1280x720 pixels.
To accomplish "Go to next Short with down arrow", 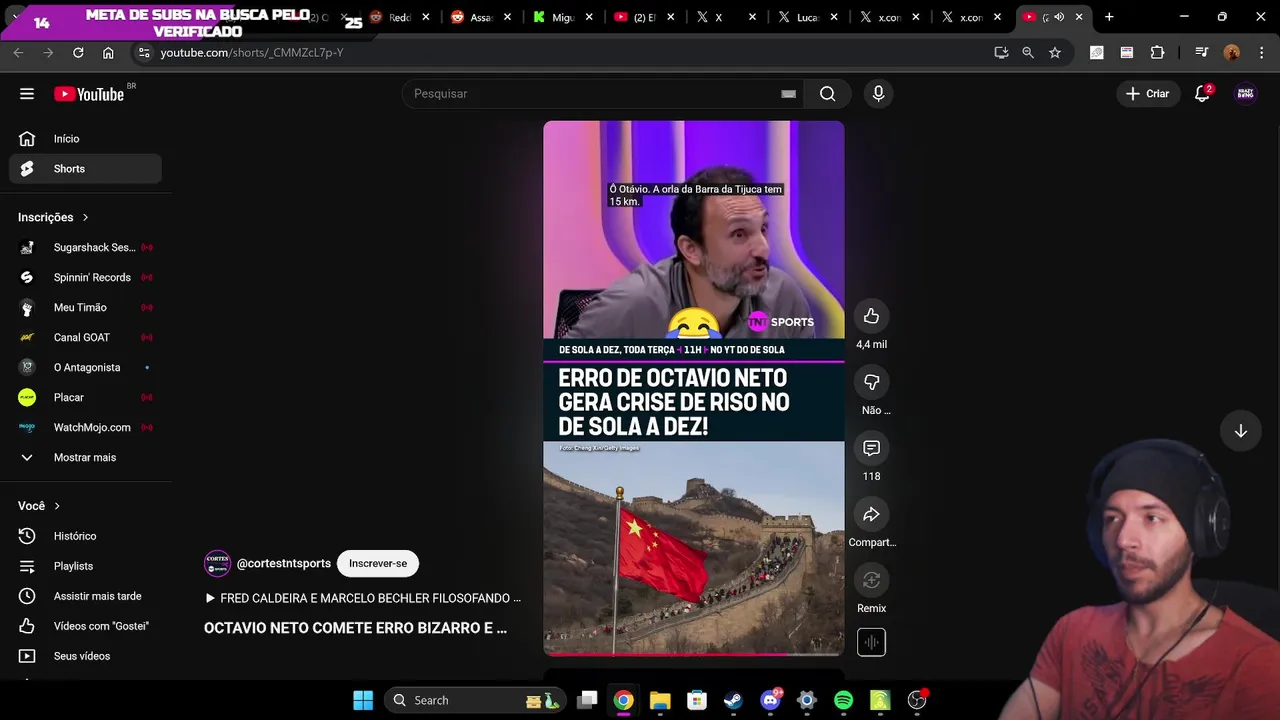I will pos(1240,431).
